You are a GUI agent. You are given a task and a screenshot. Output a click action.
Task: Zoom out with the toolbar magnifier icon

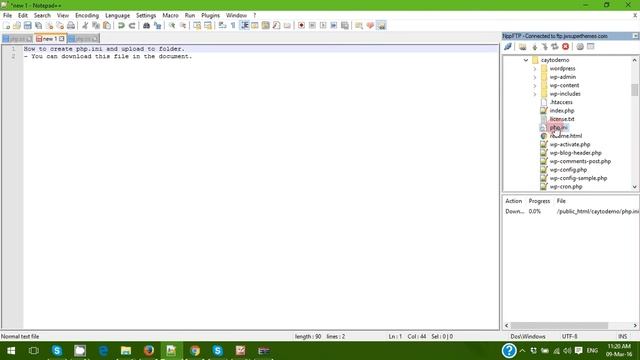click(x=183, y=25)
